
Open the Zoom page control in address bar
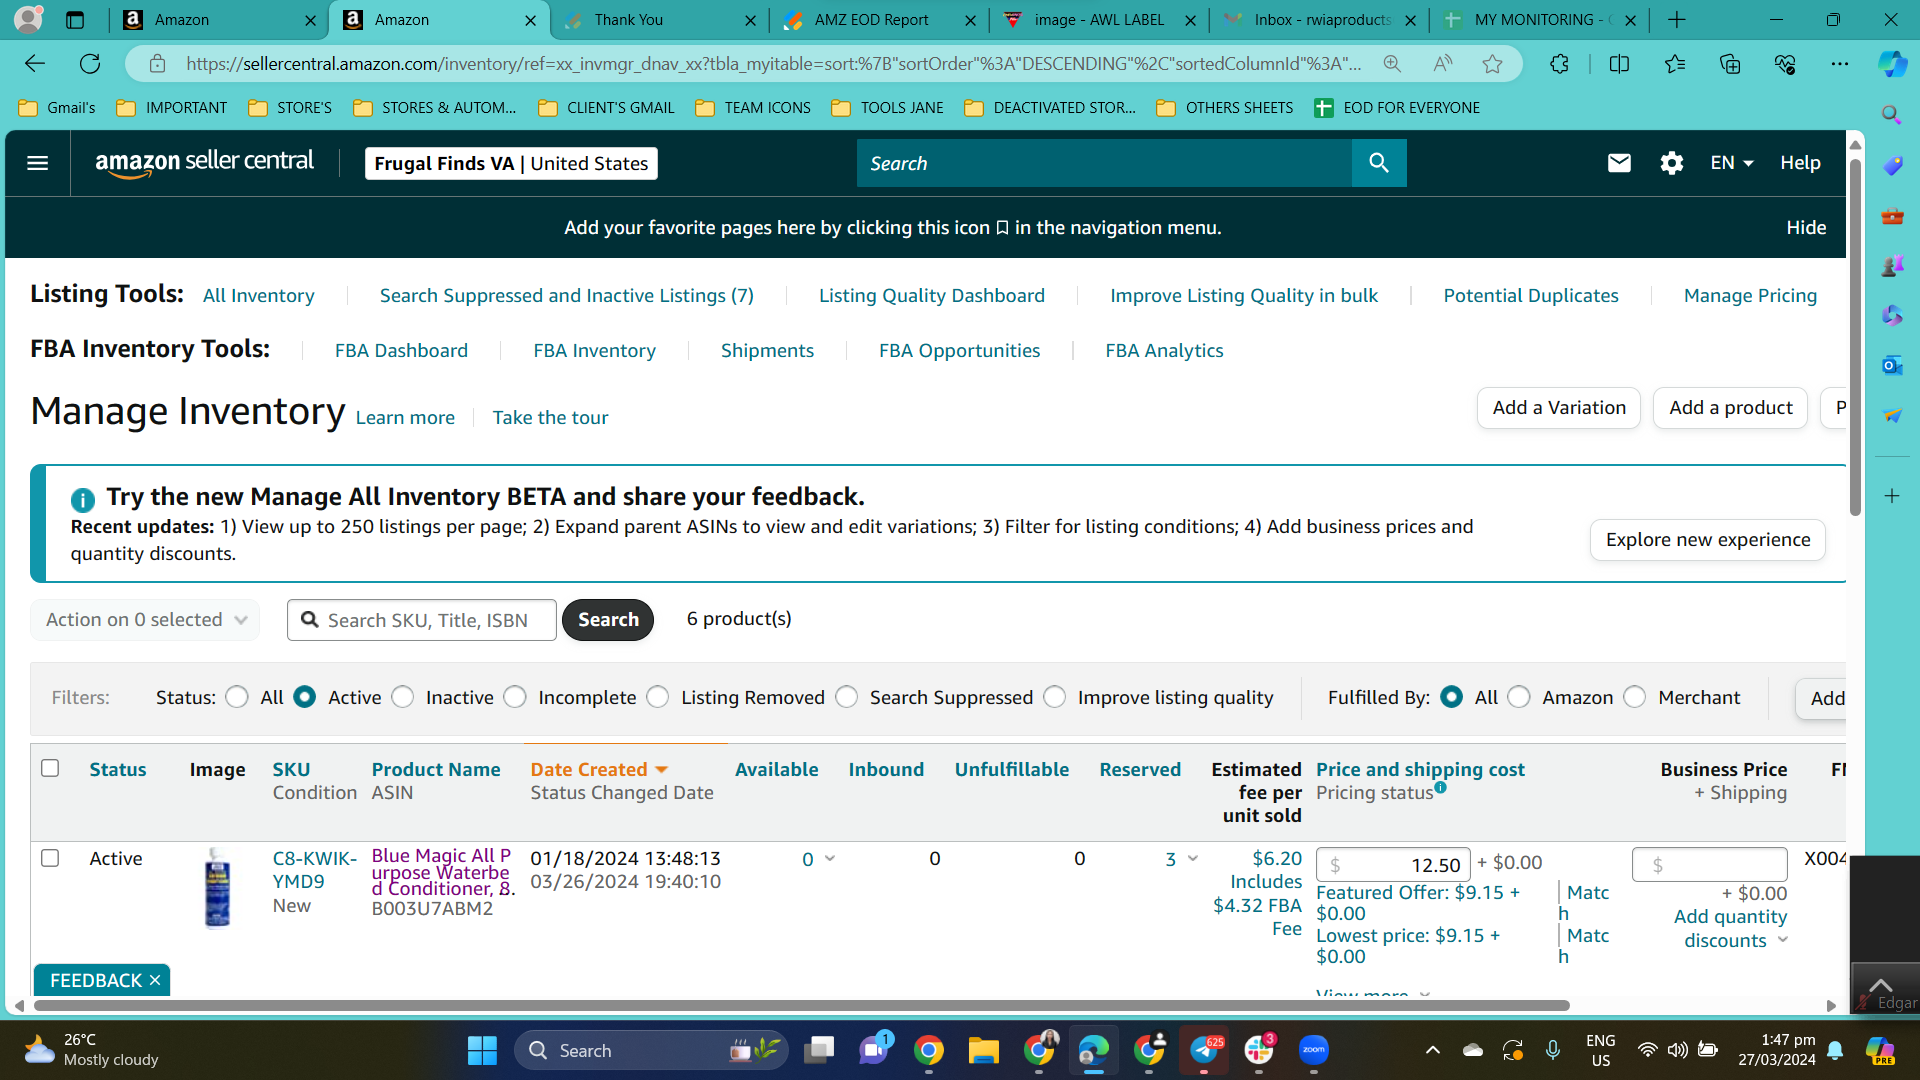click(x=1392, y=64)
